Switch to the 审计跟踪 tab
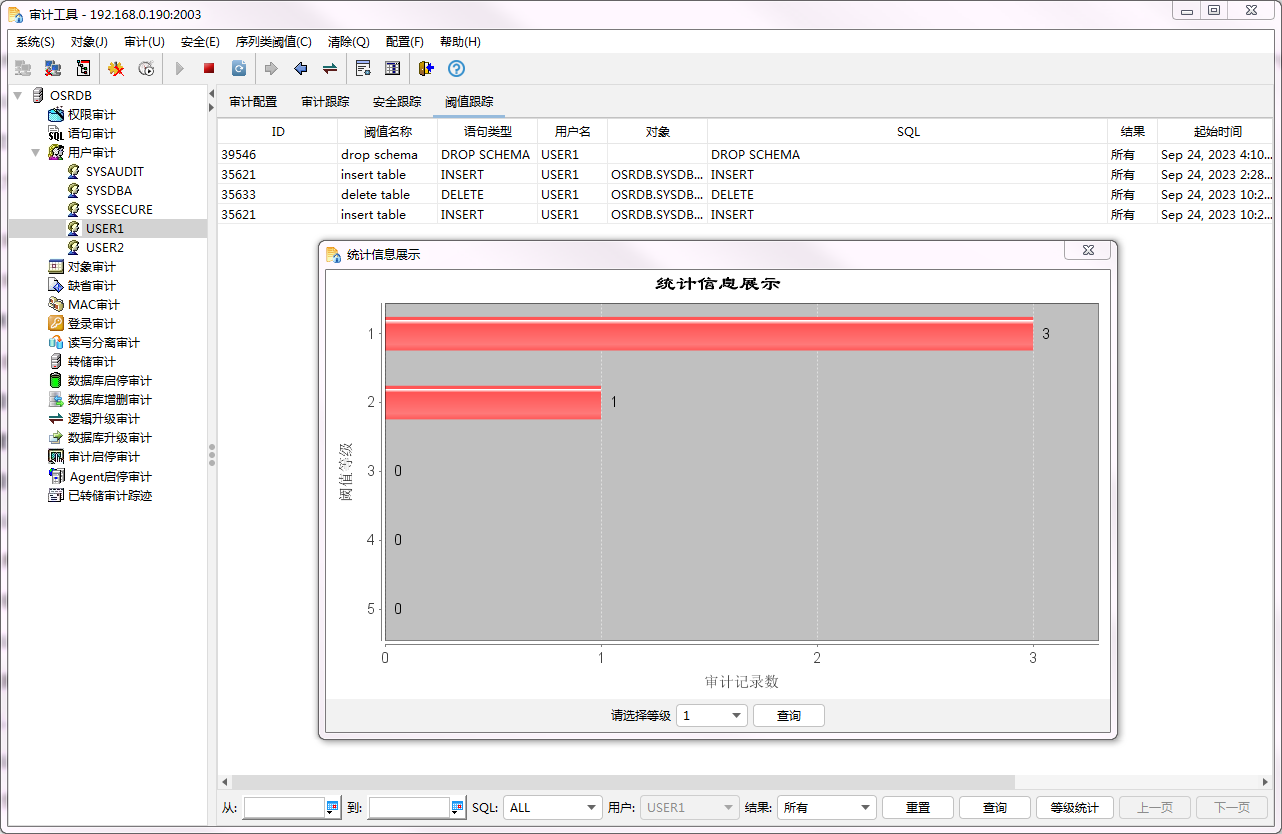Viewport: 1282px width, 834px height. [325, 102]
